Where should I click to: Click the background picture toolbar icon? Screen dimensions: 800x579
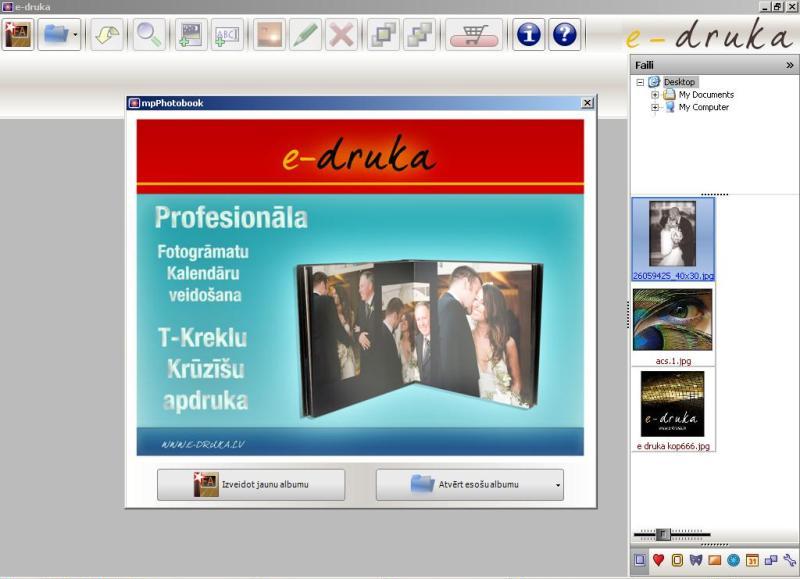(269, 34)
